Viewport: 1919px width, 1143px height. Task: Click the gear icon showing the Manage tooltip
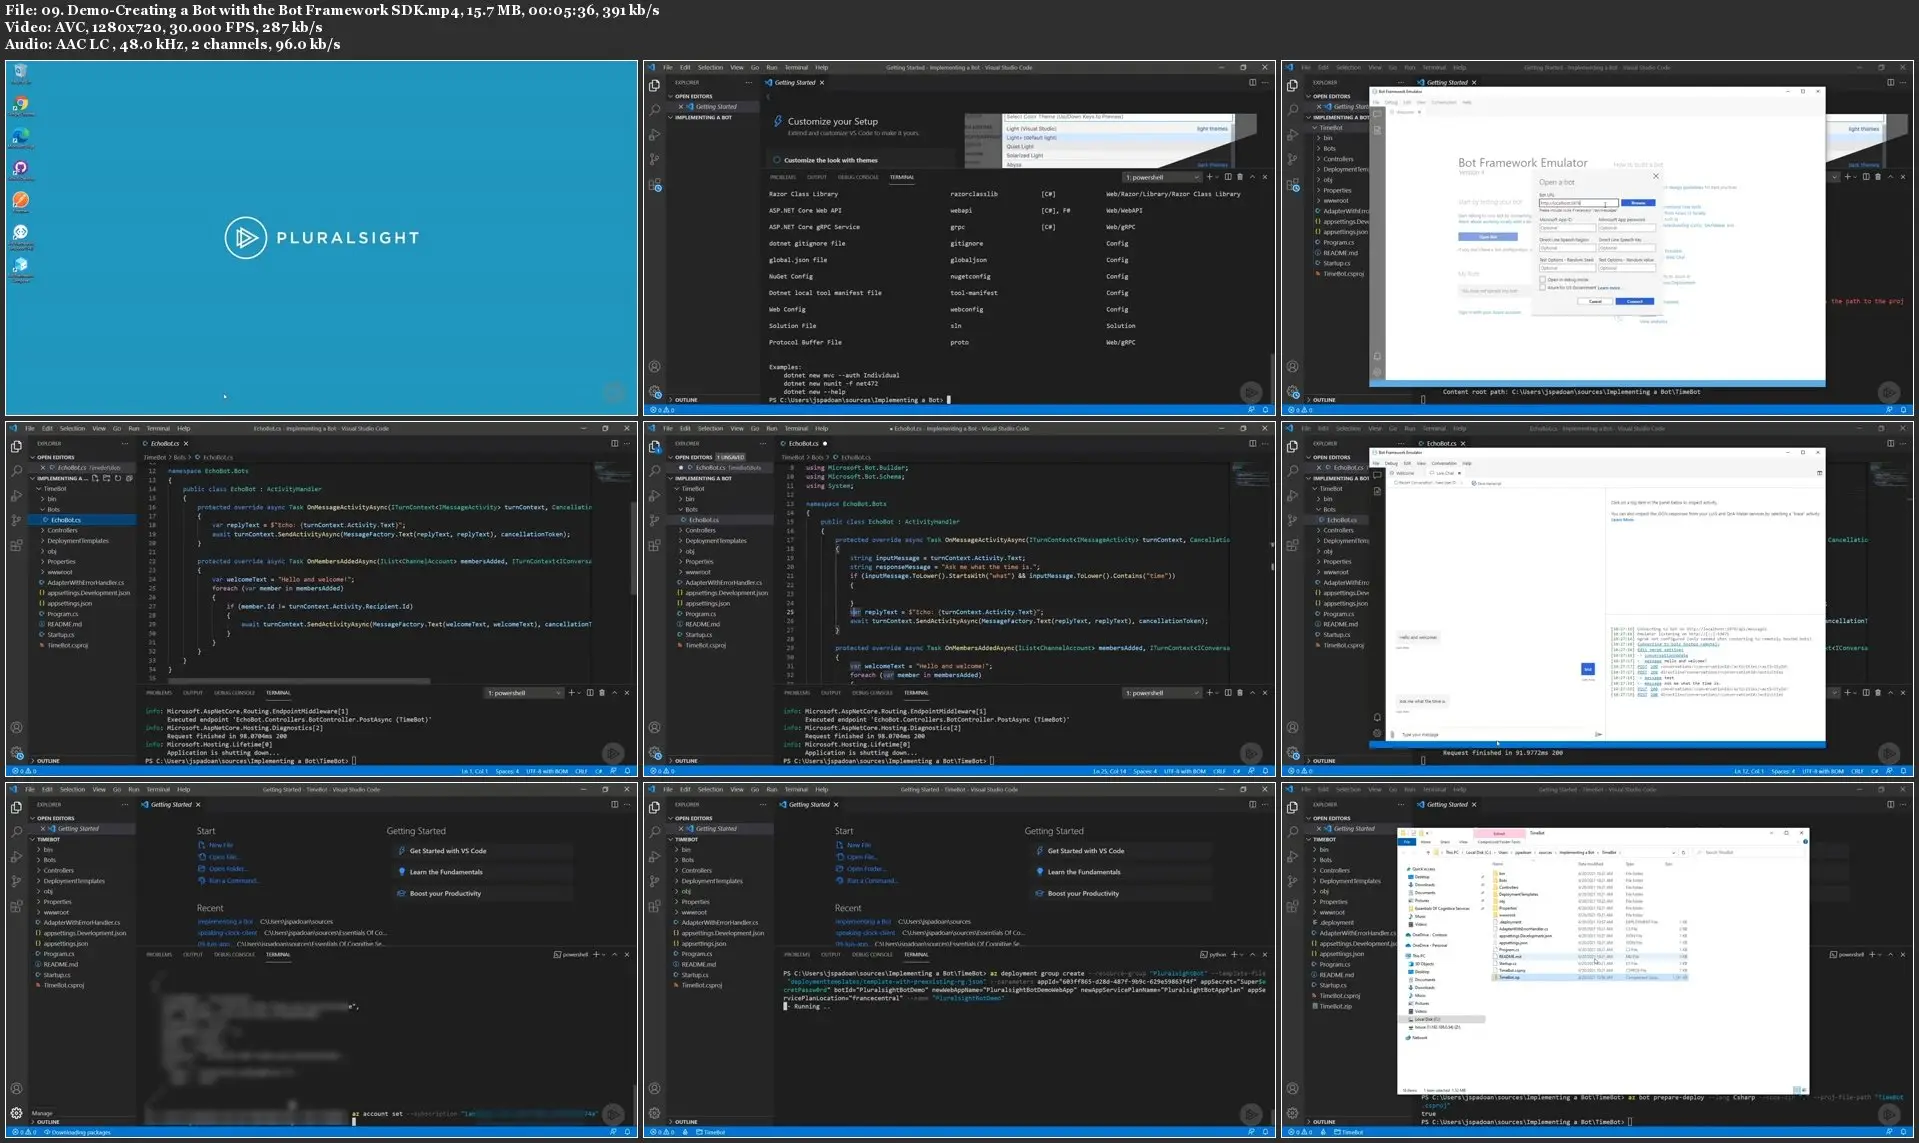tap(16, 1112)
